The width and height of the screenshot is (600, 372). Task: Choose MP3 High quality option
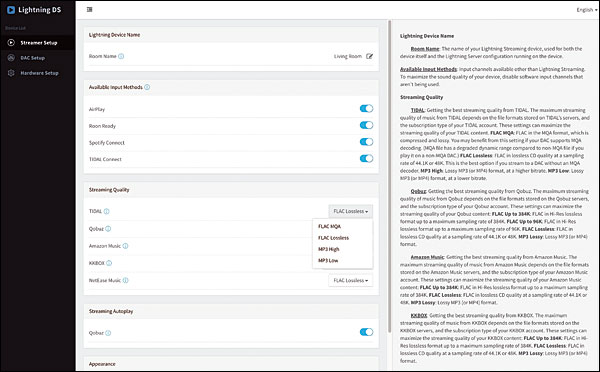329,250
